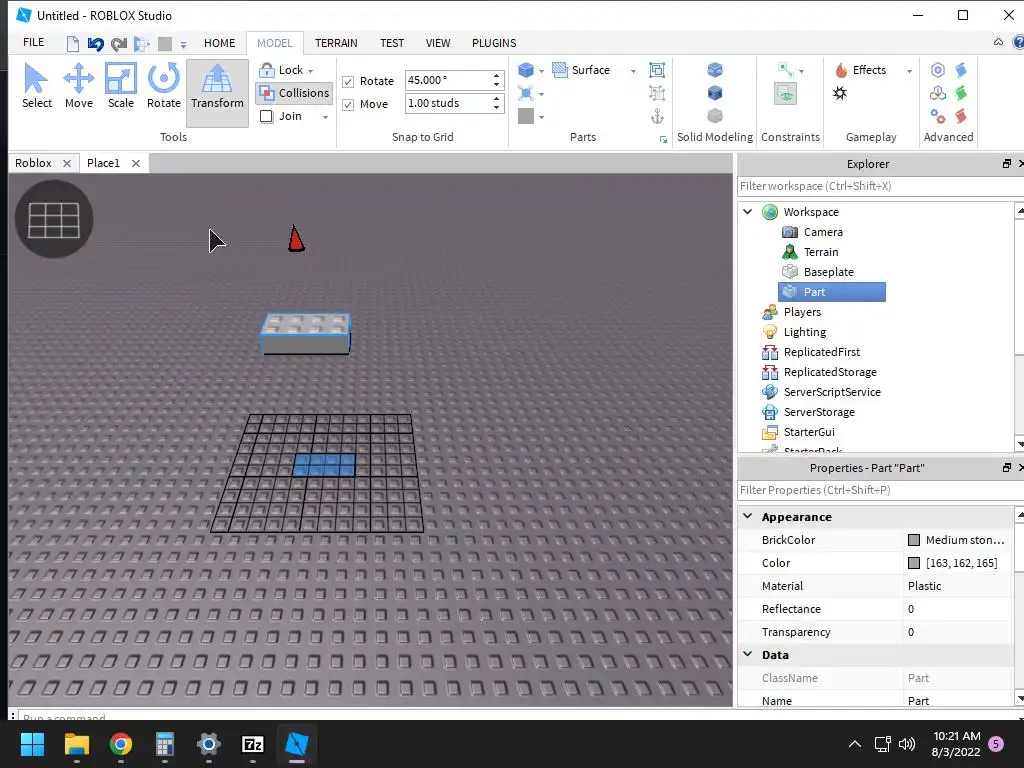Uncheck the Rotate snap checkbox
This screenshot has height=768, width=1024.
[348, 82]
